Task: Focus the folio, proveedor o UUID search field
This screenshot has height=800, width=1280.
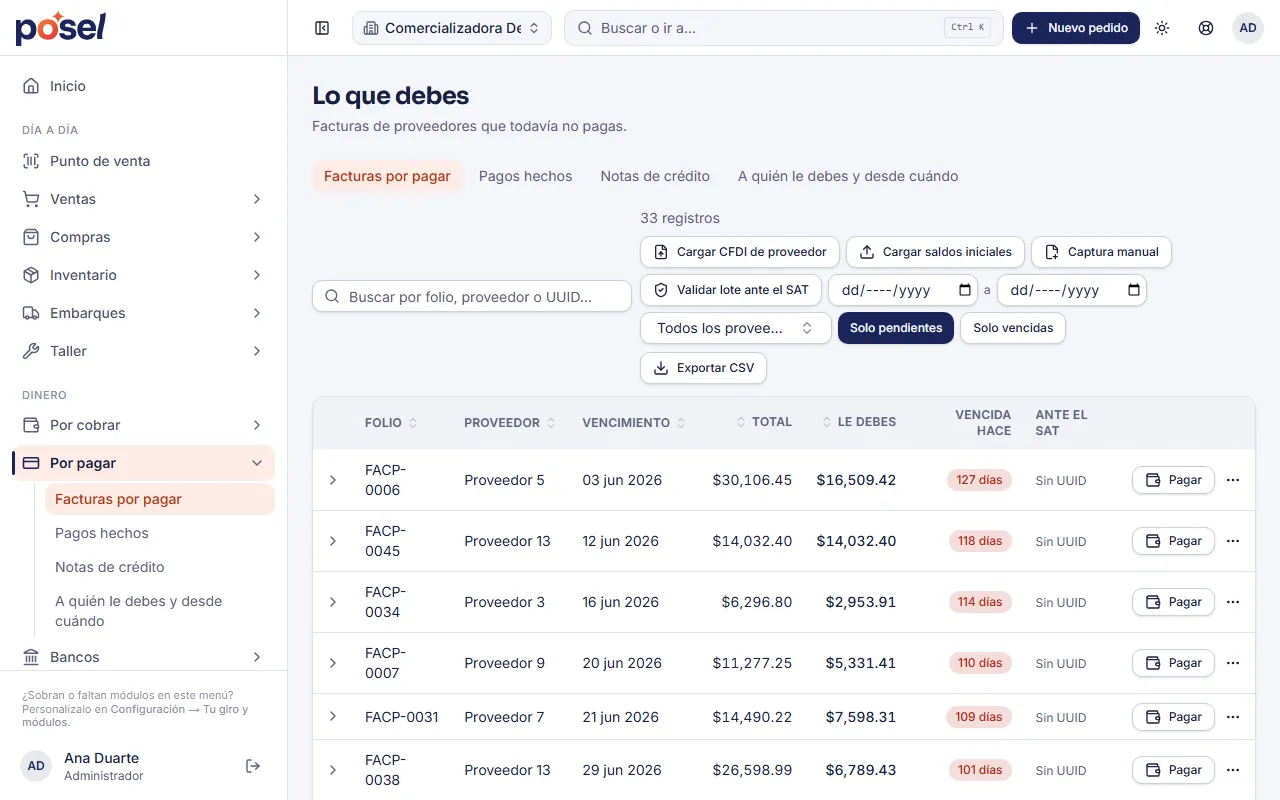Action: point(472,297)
